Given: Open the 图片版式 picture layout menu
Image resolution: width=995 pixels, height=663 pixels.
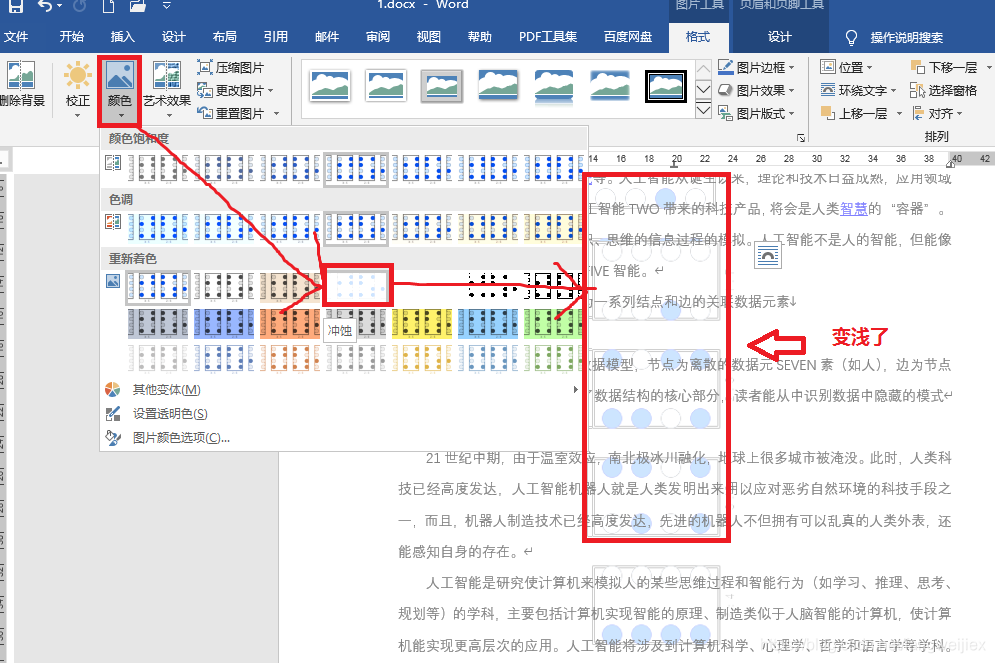Looking at the screenshot, I should [x=757, y=114].
